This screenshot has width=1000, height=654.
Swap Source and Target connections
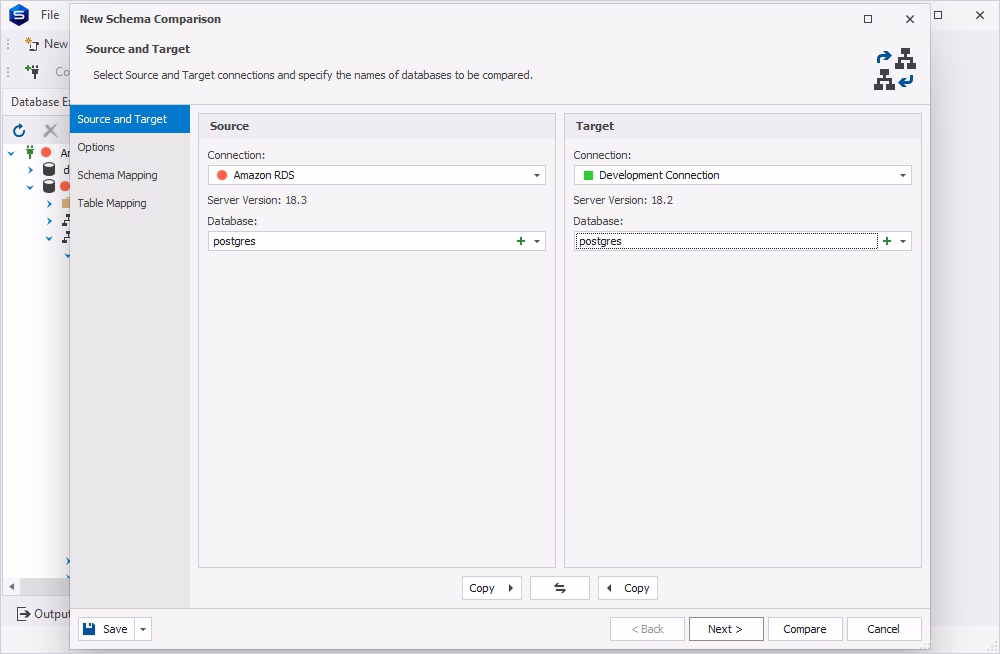(560, 588)
